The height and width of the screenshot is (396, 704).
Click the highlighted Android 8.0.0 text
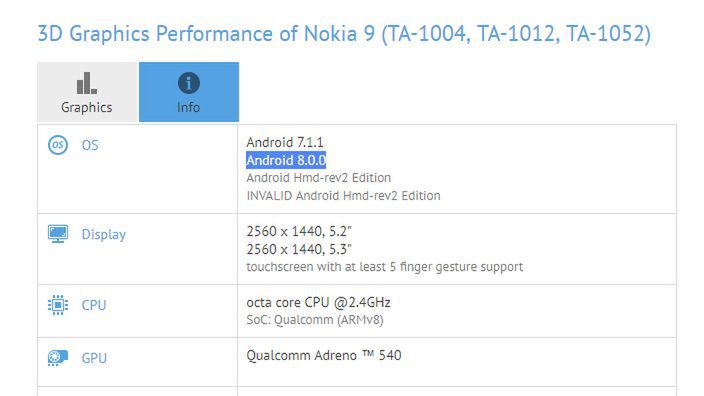tap(286, 160)
